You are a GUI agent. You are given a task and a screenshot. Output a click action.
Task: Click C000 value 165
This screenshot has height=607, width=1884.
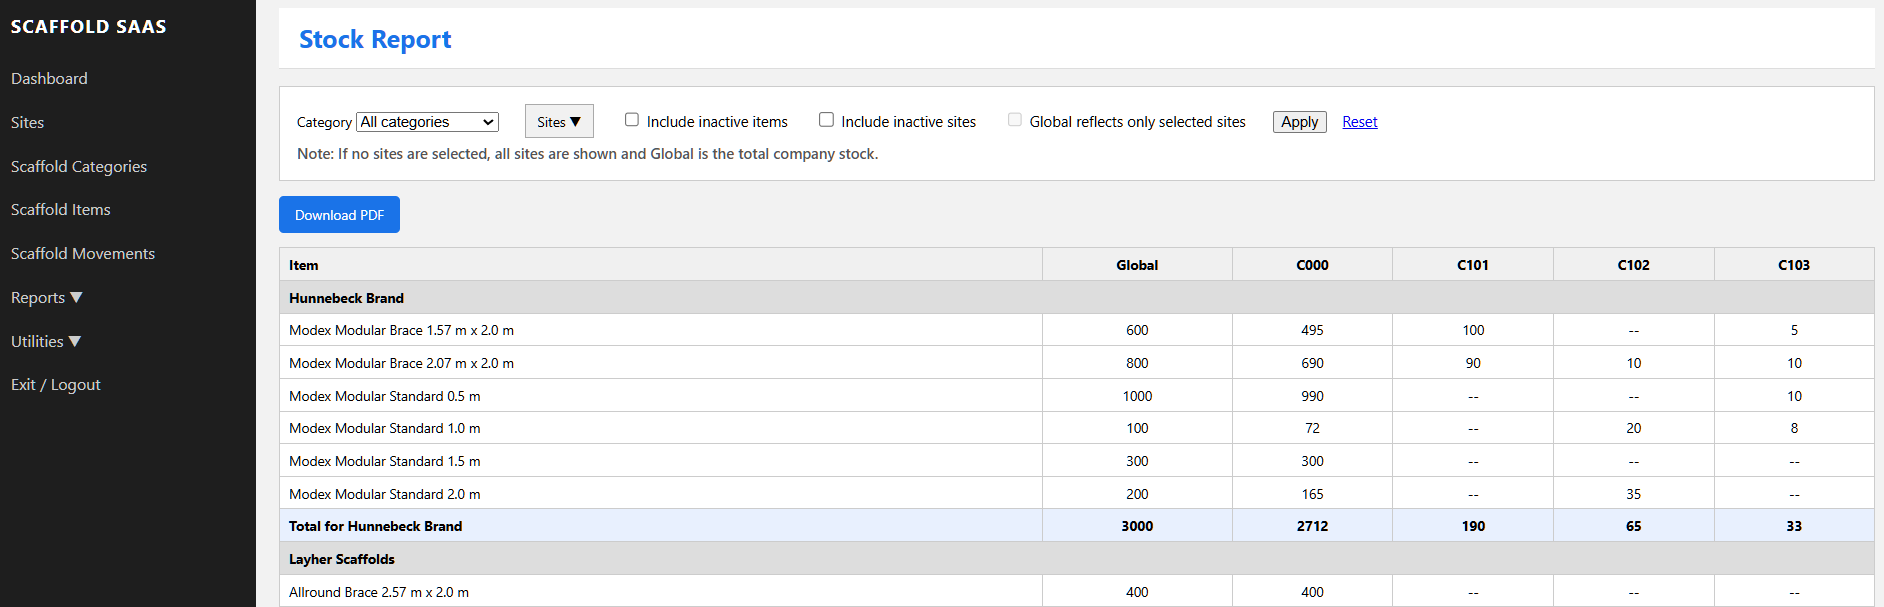1312,494
